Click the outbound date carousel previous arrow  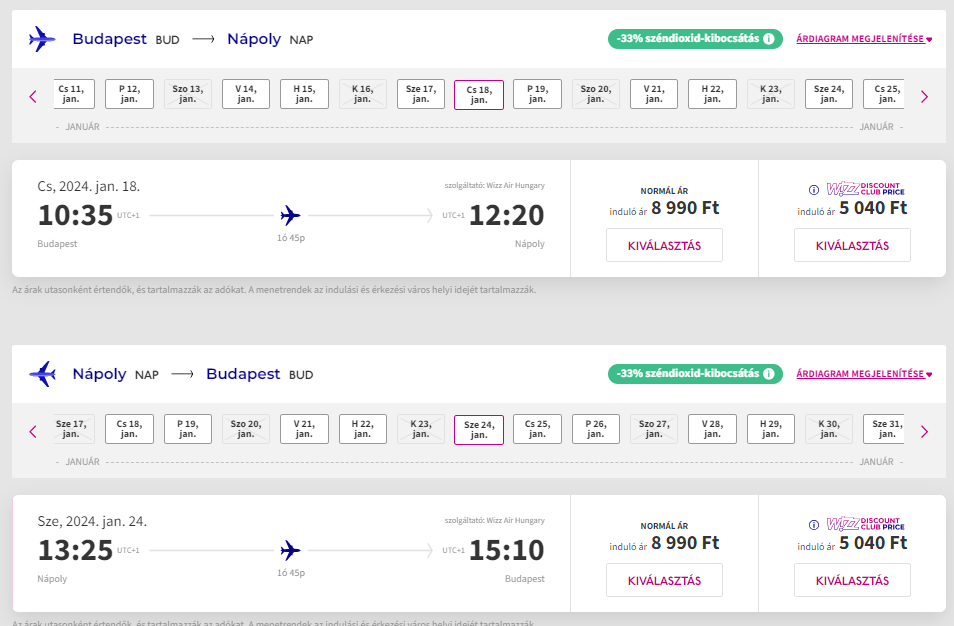[x=33, y=97]
